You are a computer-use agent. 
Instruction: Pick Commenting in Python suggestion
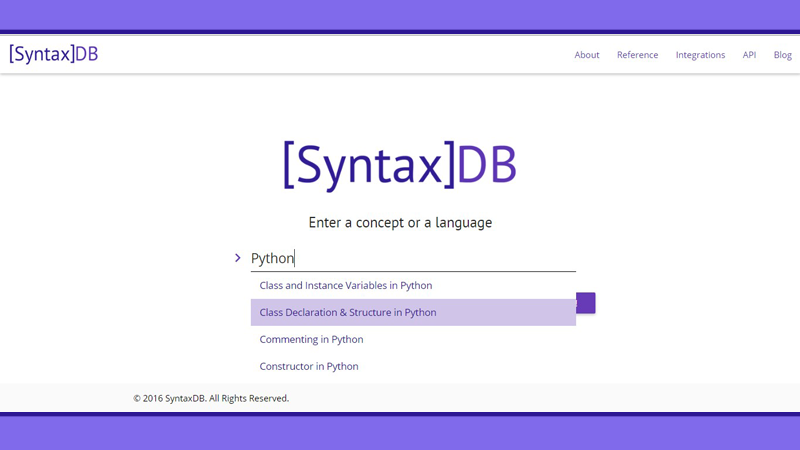click(413, 339)
